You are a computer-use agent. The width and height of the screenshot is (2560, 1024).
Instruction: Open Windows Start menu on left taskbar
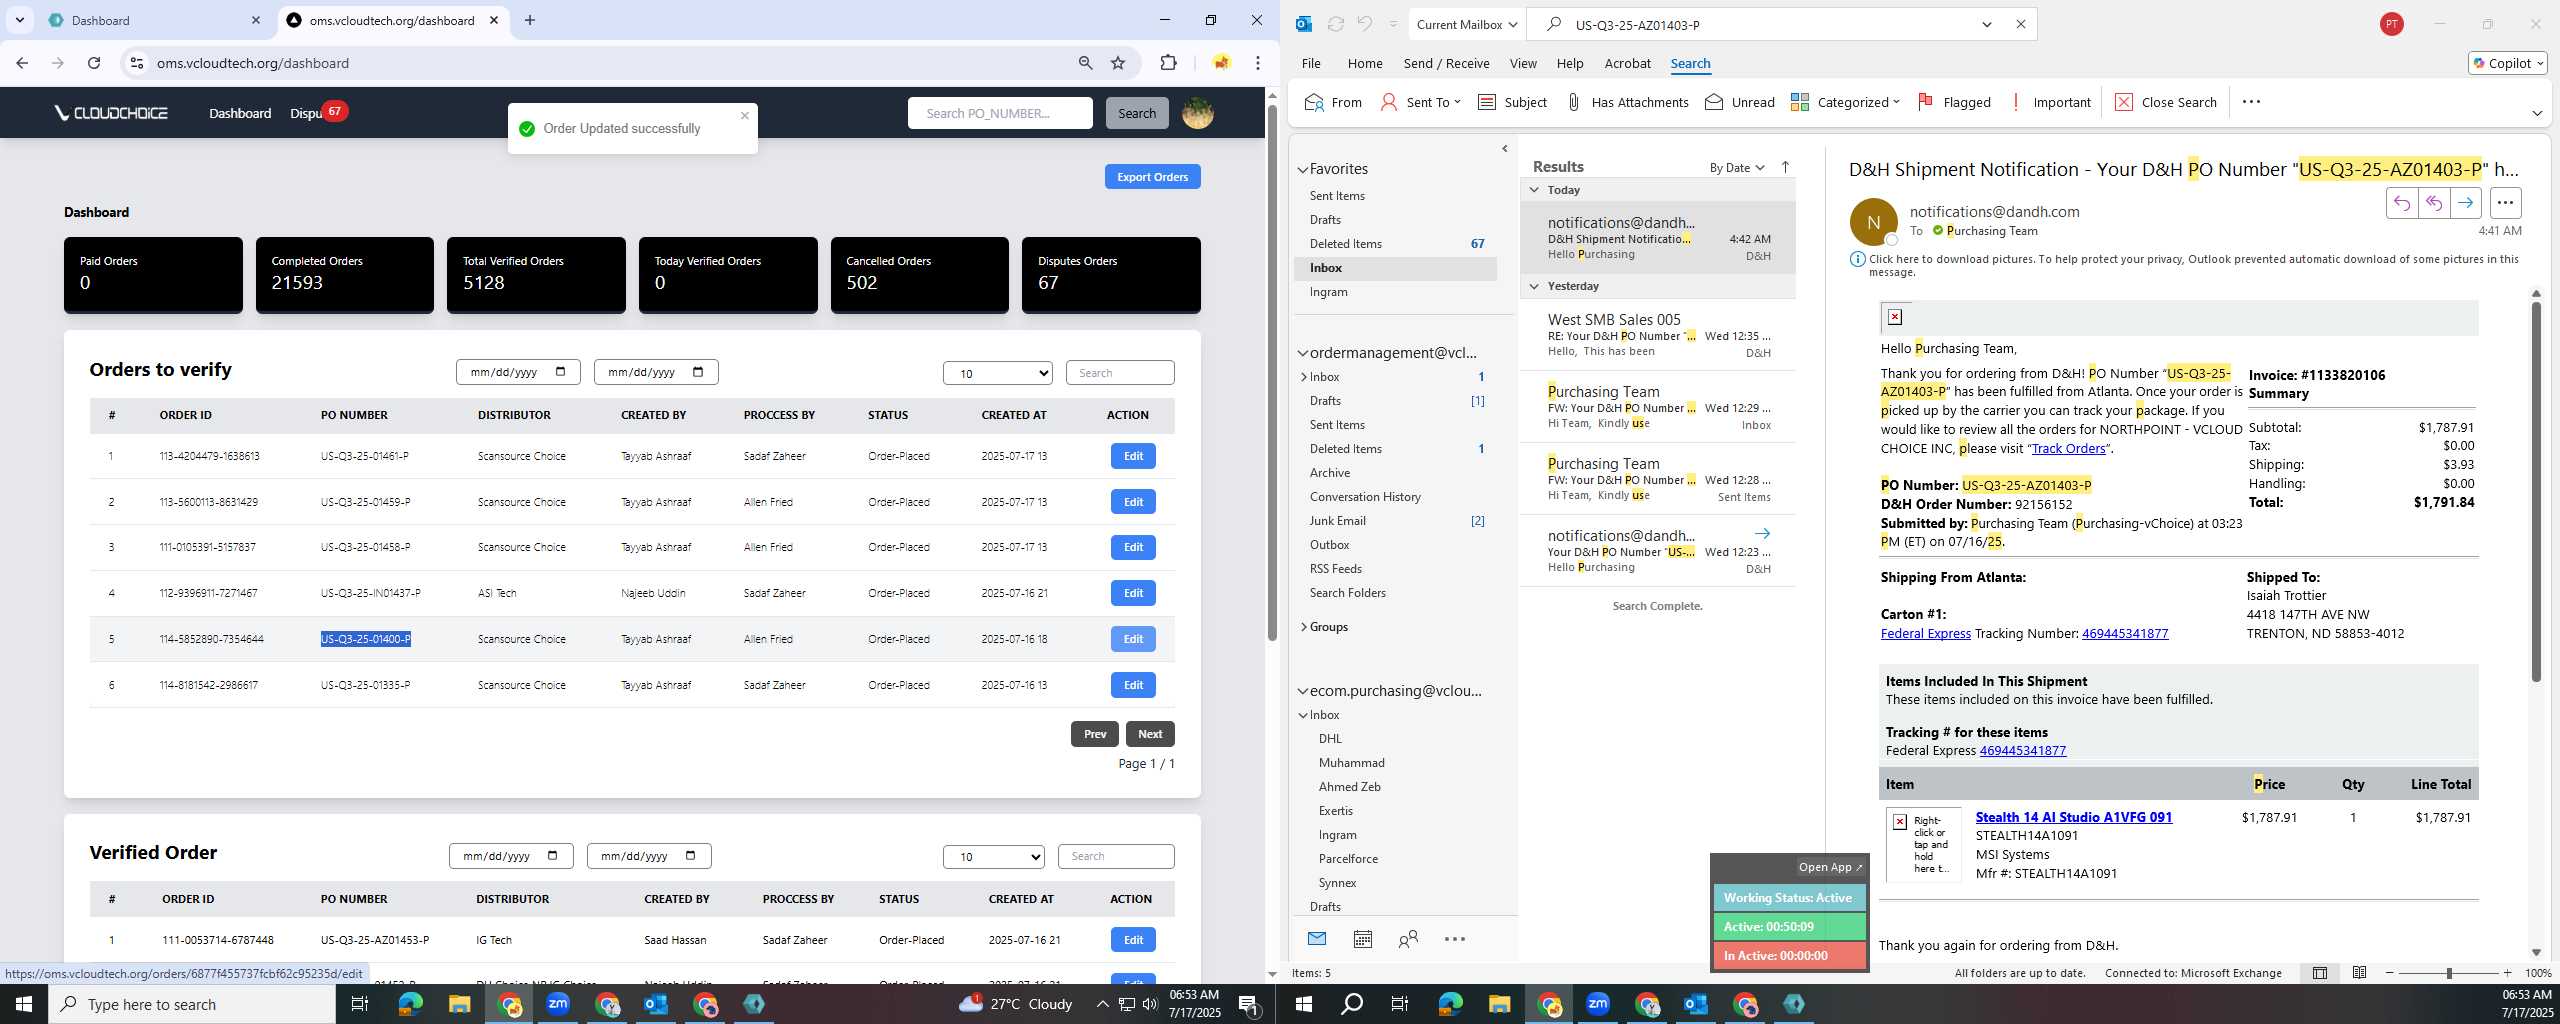(x=24, y=1004)
